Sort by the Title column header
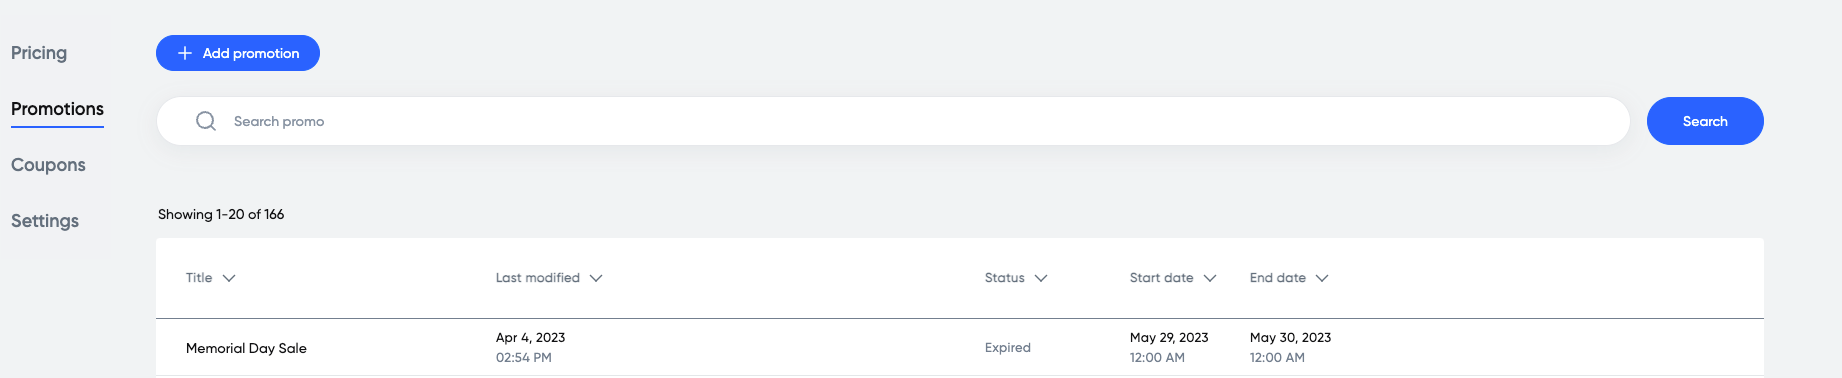1842x378 pixels. pos(199,278)
